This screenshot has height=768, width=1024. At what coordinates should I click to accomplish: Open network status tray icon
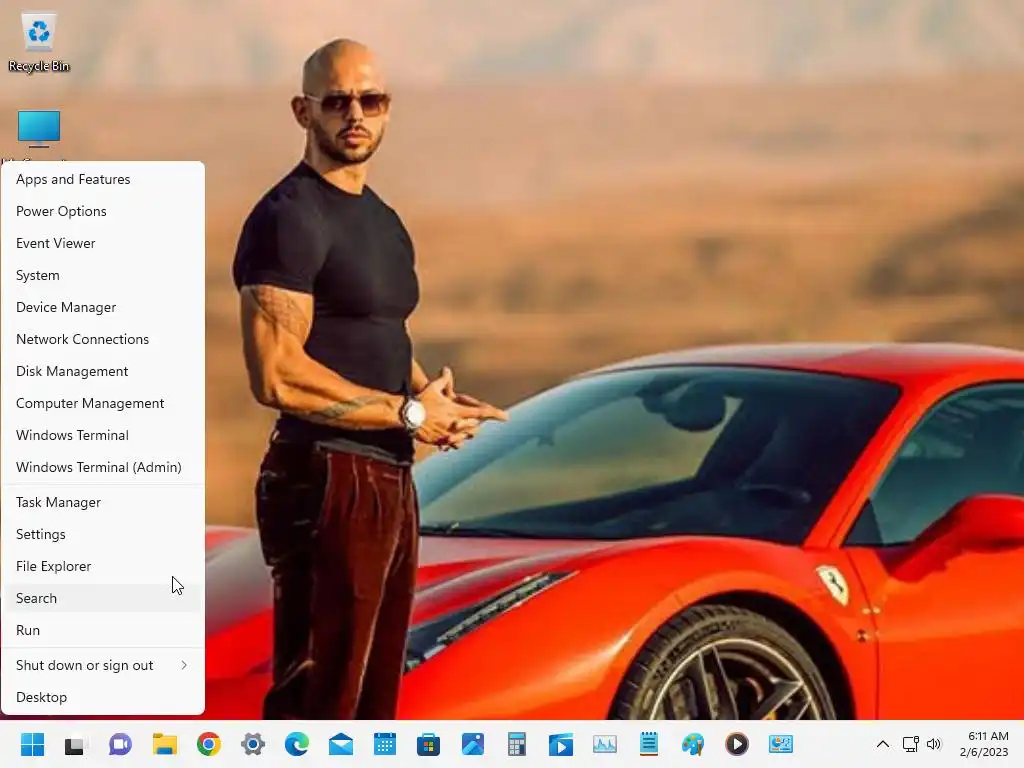click(910, 744)
